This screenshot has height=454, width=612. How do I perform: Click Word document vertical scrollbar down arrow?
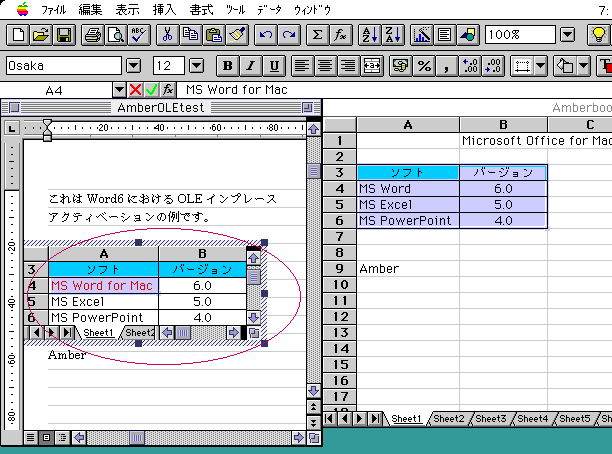coord(313,390)
